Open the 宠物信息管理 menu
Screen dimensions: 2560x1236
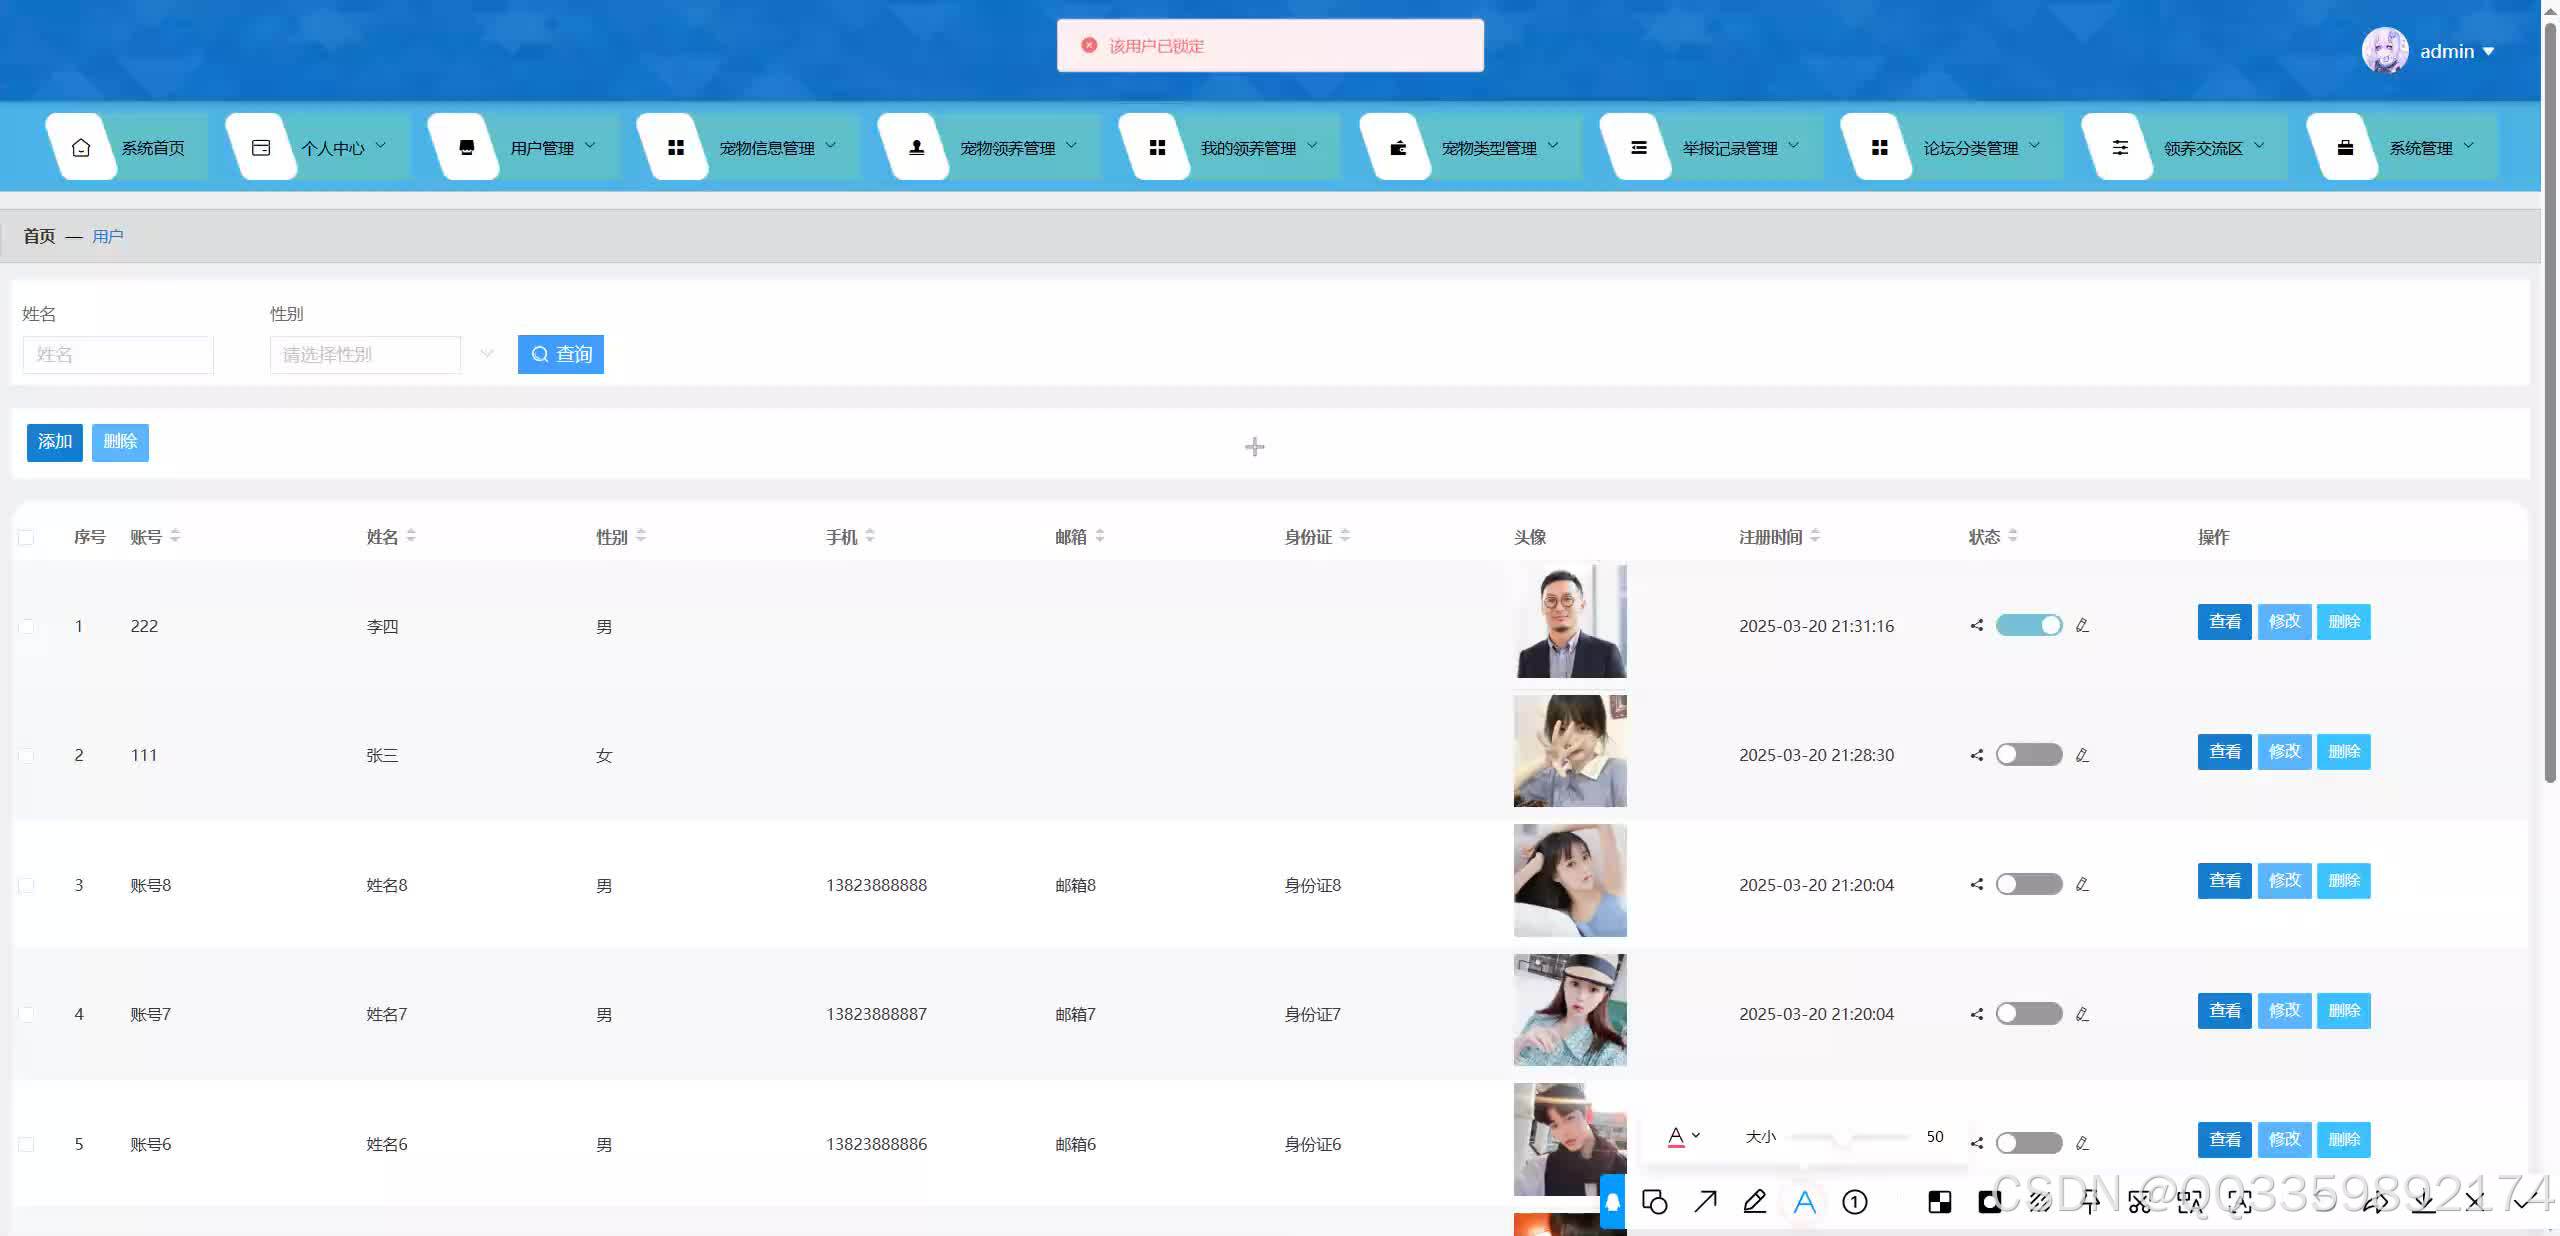click(x=767, y=148)
